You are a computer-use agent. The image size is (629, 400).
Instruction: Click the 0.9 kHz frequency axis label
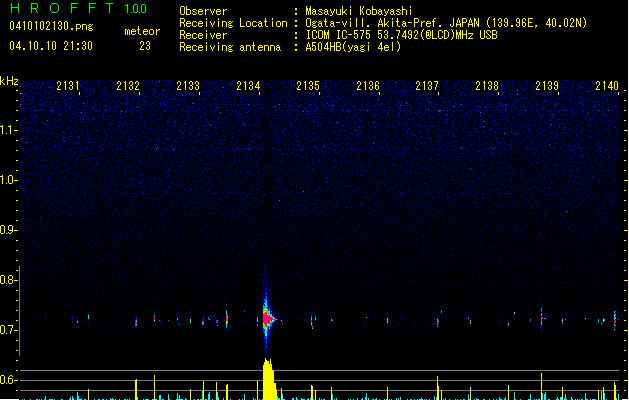point(8,230)
